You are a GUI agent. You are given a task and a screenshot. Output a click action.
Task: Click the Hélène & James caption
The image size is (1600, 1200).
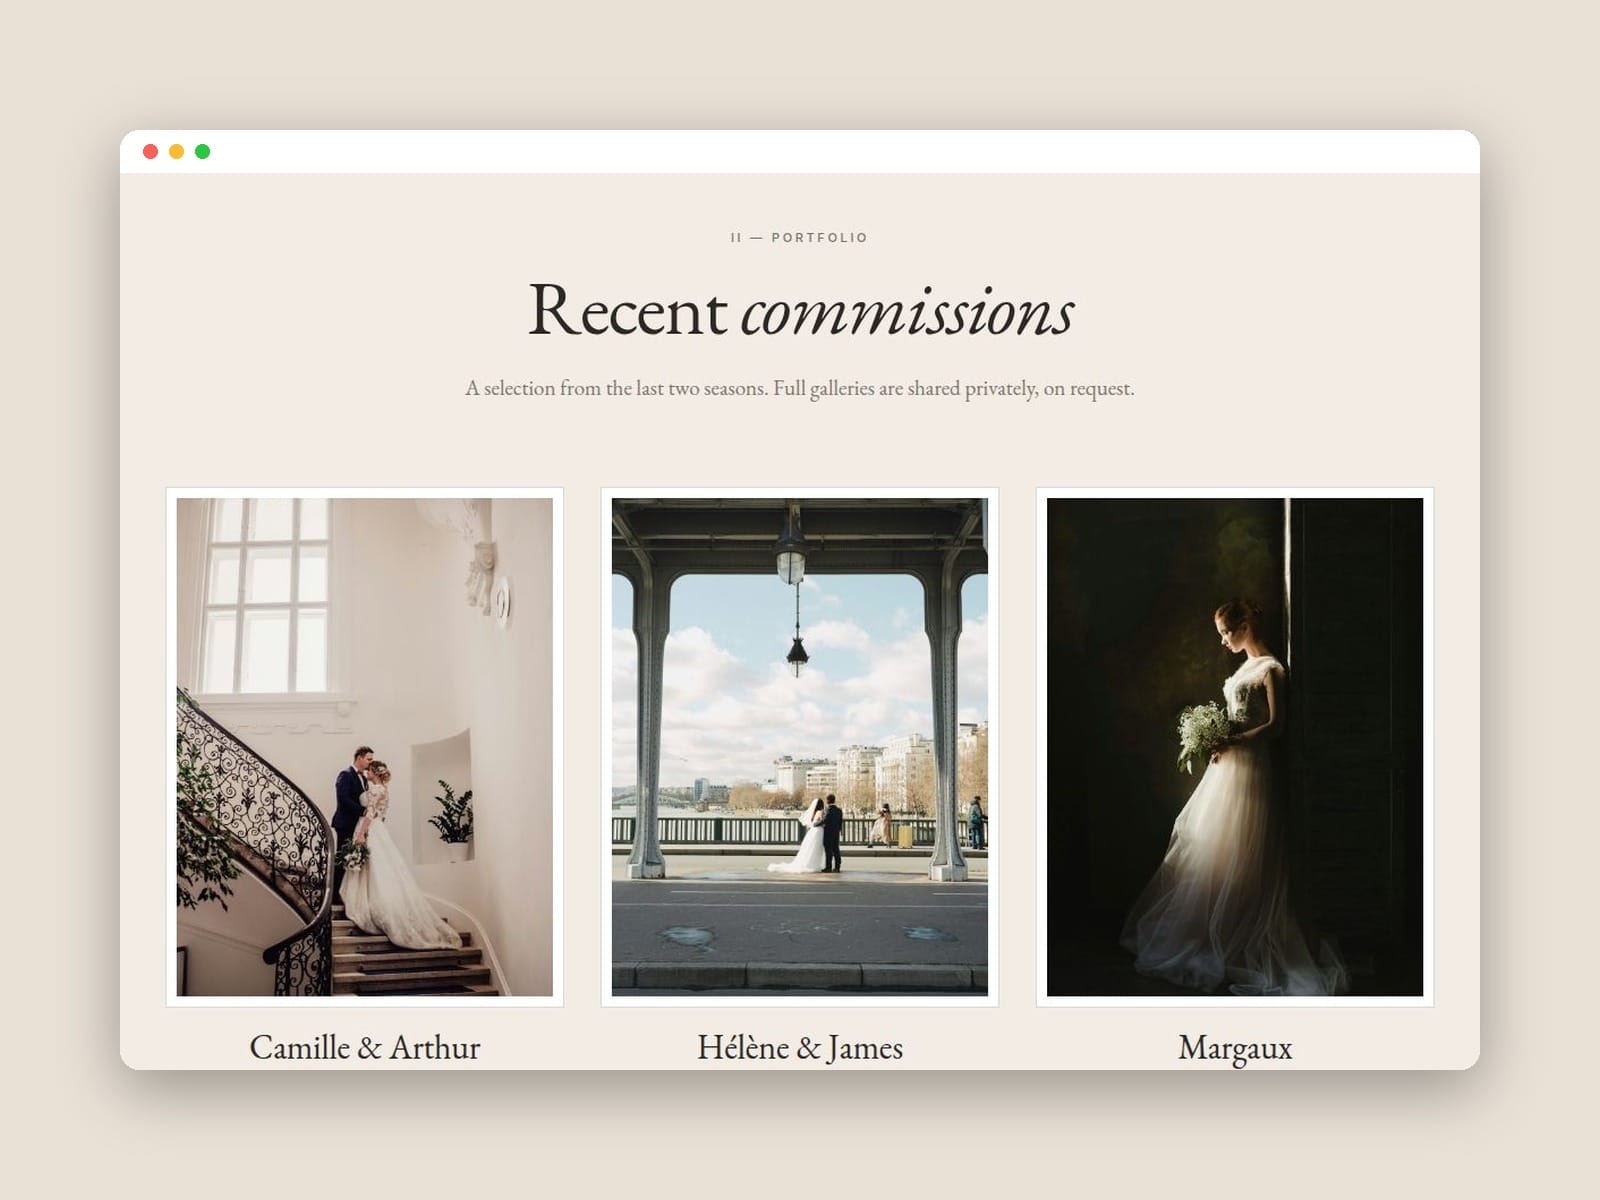800,1047
